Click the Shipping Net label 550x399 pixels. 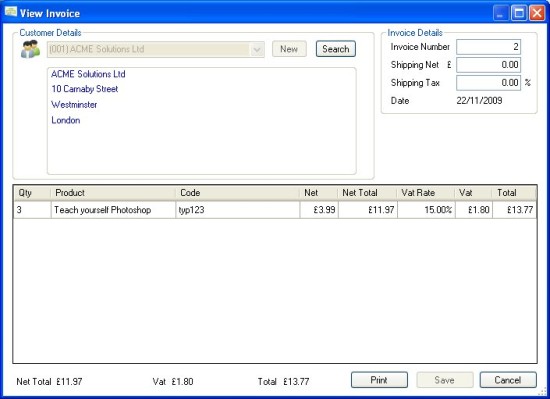tap(415, 65)
